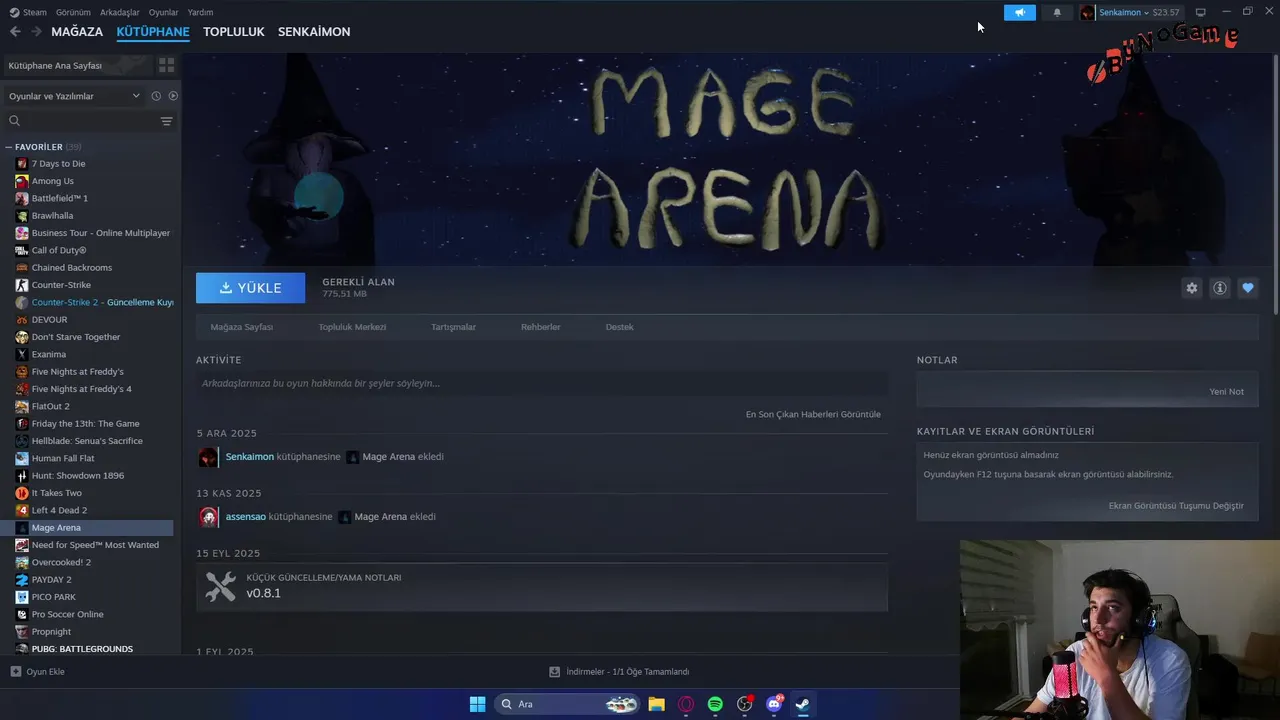Open the Görünüm menu
This screenshot has height=720, width=1280.
point(73,12)
